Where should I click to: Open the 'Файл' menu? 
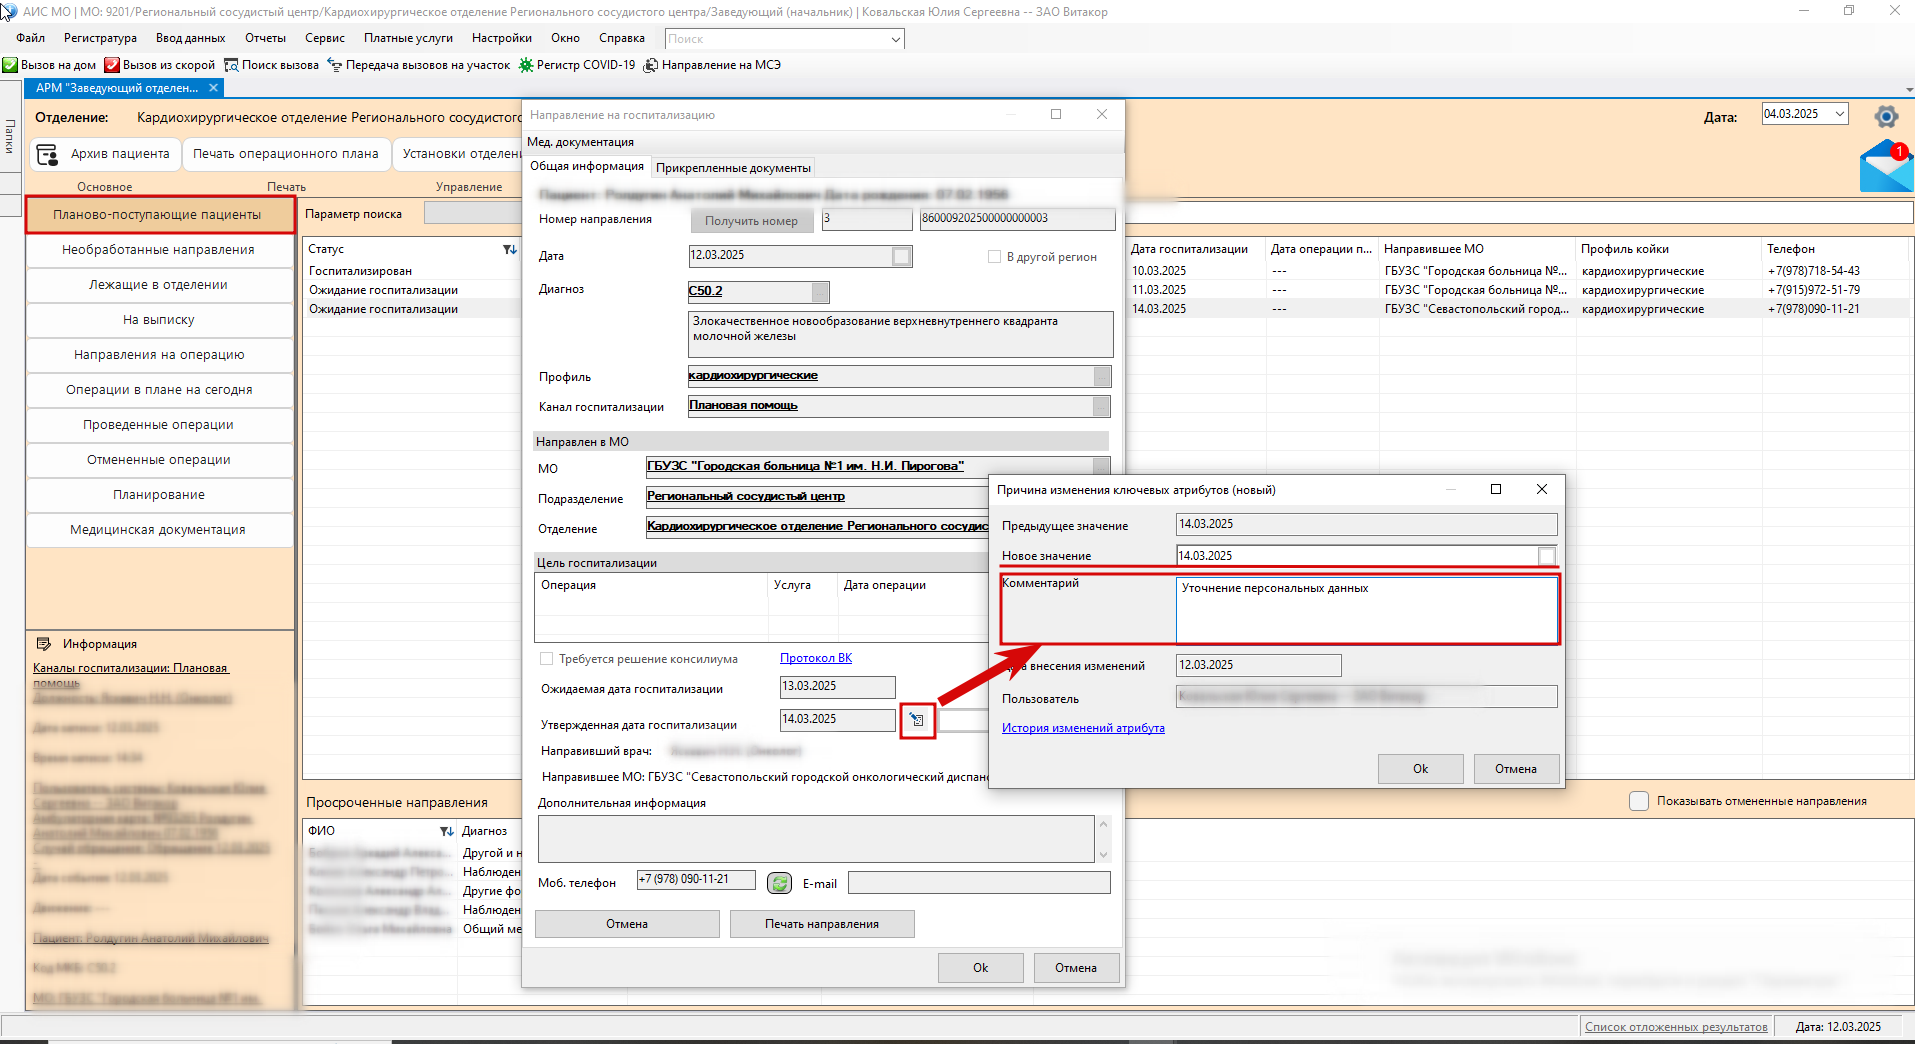30,38
